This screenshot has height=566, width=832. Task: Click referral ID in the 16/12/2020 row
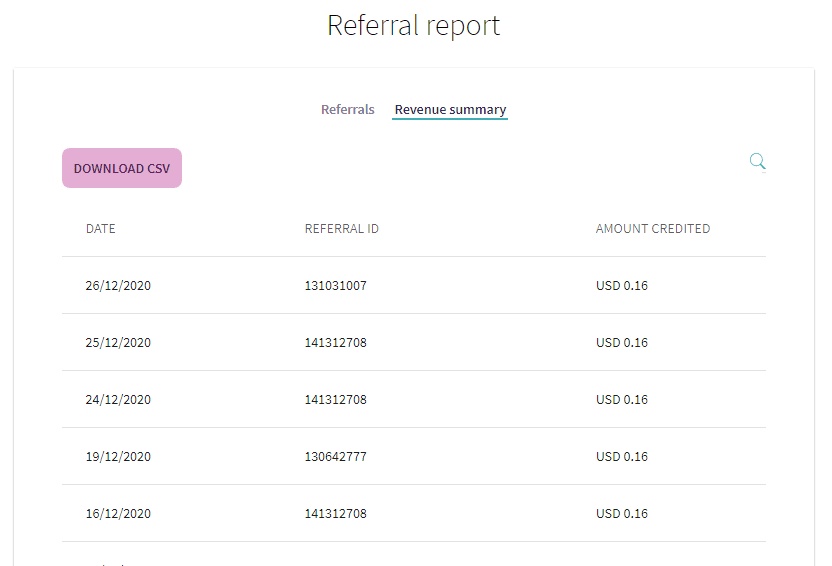335,513
